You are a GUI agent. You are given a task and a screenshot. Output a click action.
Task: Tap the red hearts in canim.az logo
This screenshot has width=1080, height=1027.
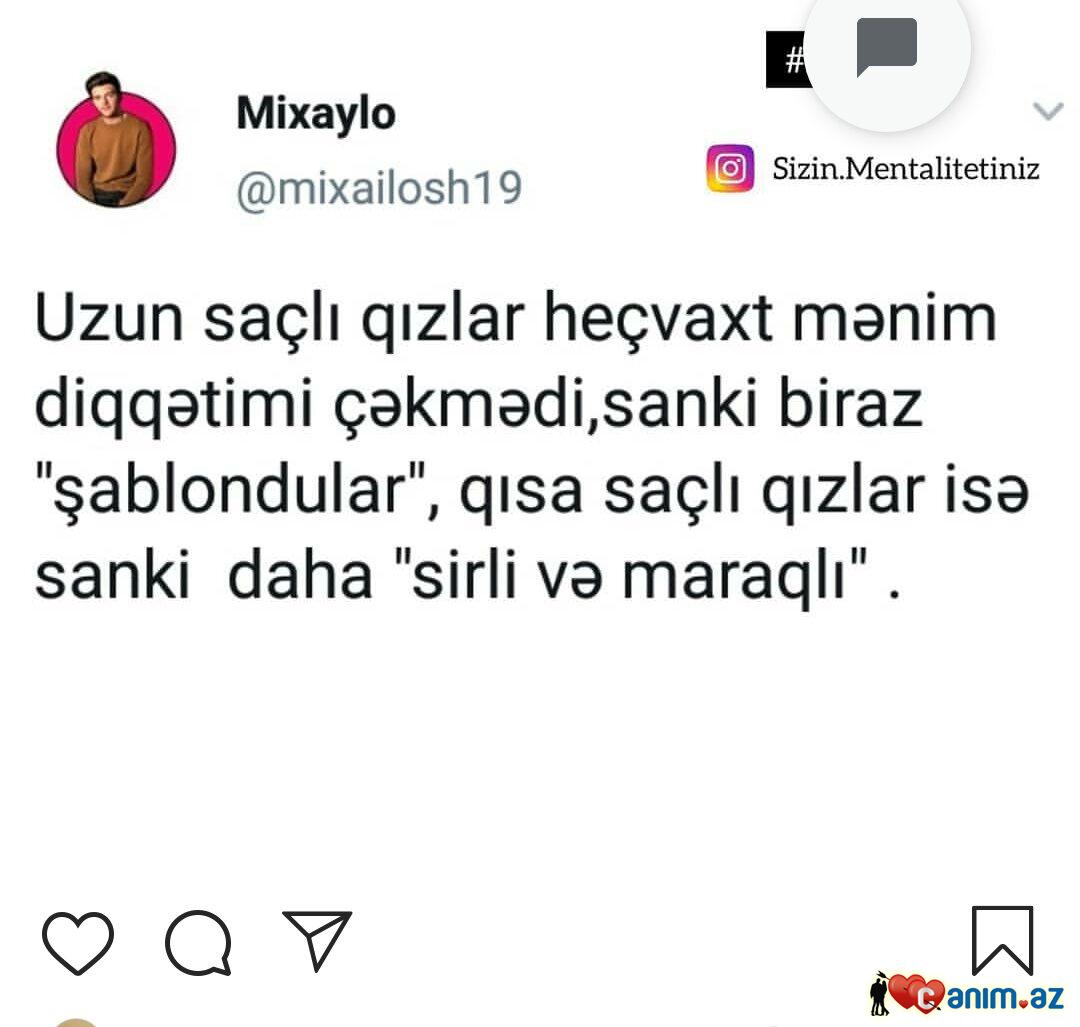pos(916,993)
